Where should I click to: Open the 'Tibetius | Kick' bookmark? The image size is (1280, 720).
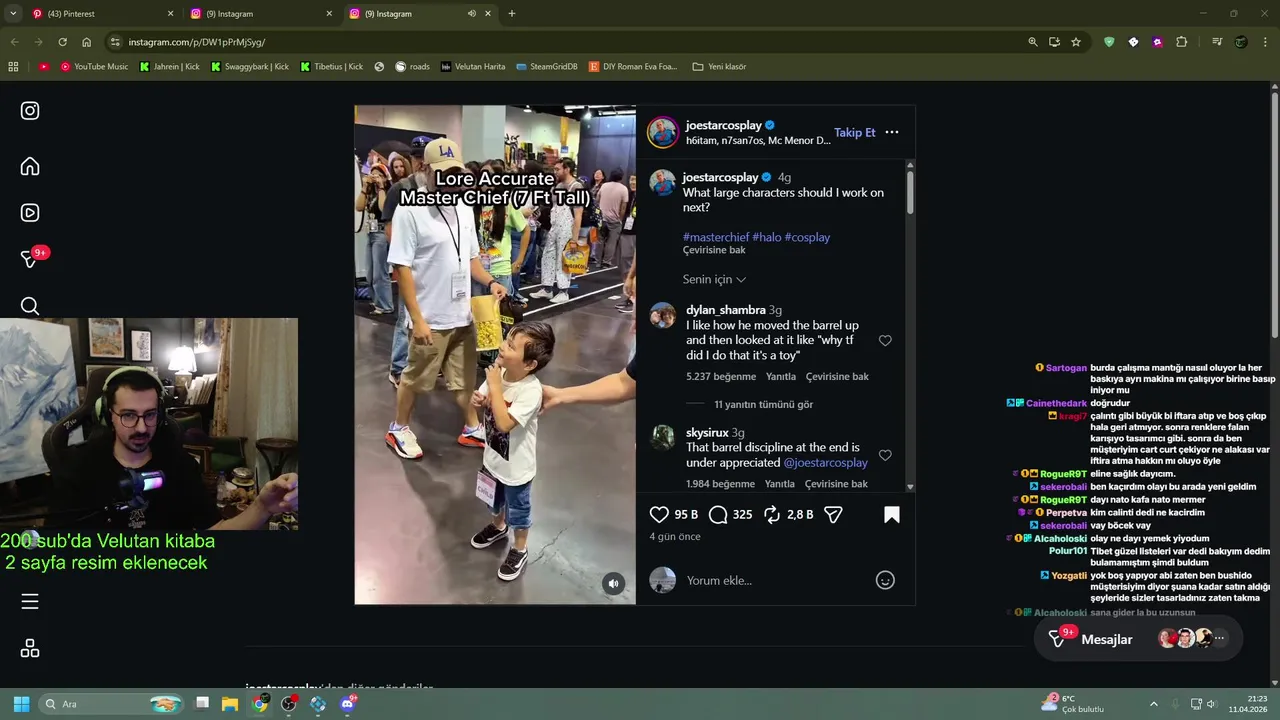[332, 67]
